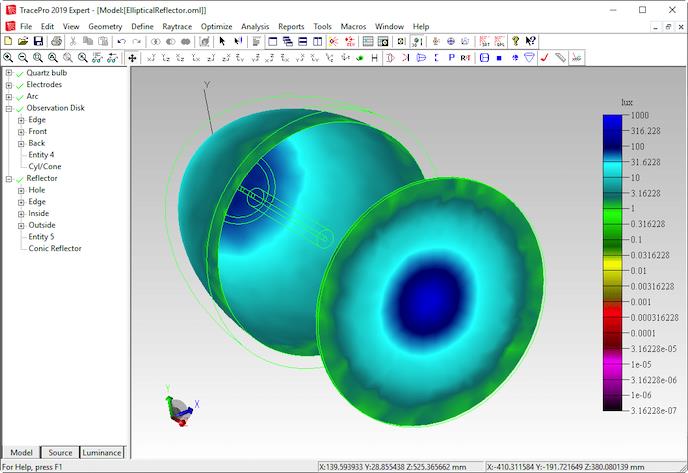
Task: Open the folder icon to load a file
Action: pyautogui.click(x=23, y=41)
